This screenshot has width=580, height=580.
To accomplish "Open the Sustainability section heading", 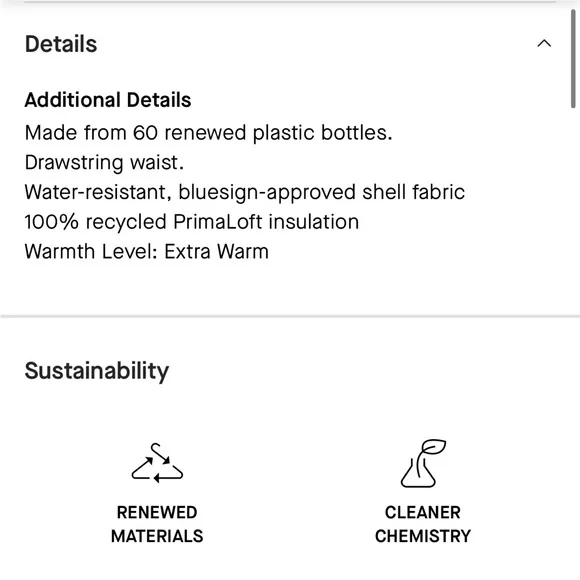I will (x=97, y=371).
